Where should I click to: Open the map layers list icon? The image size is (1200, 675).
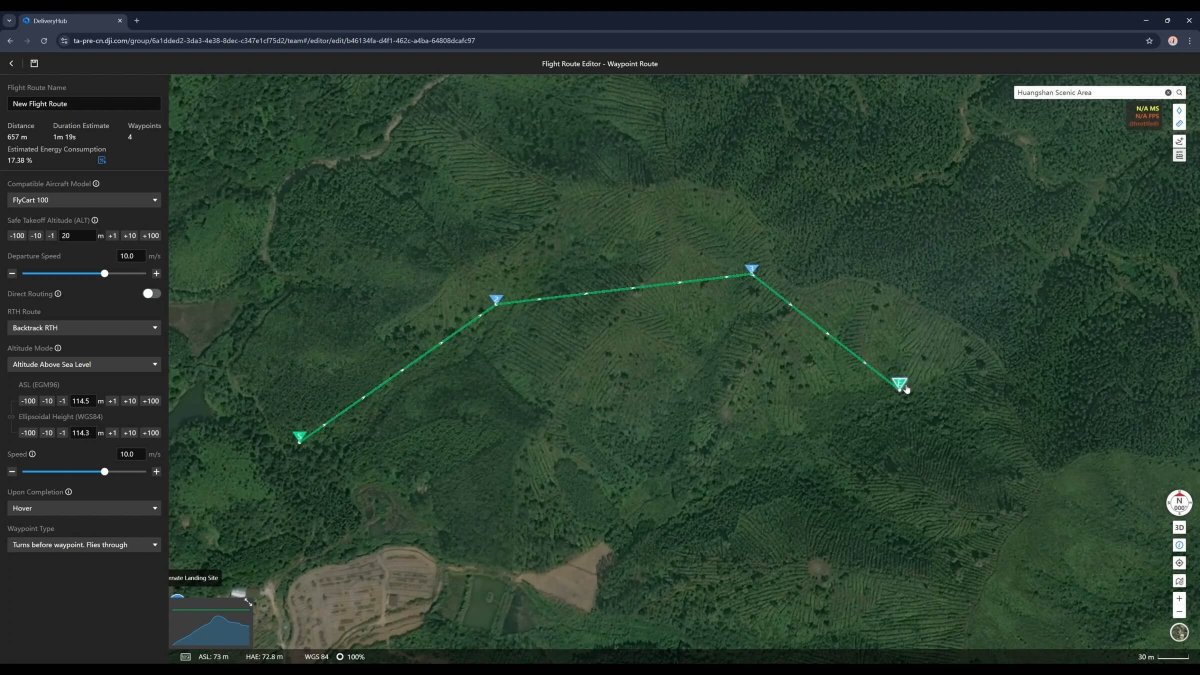(1180, 155)
